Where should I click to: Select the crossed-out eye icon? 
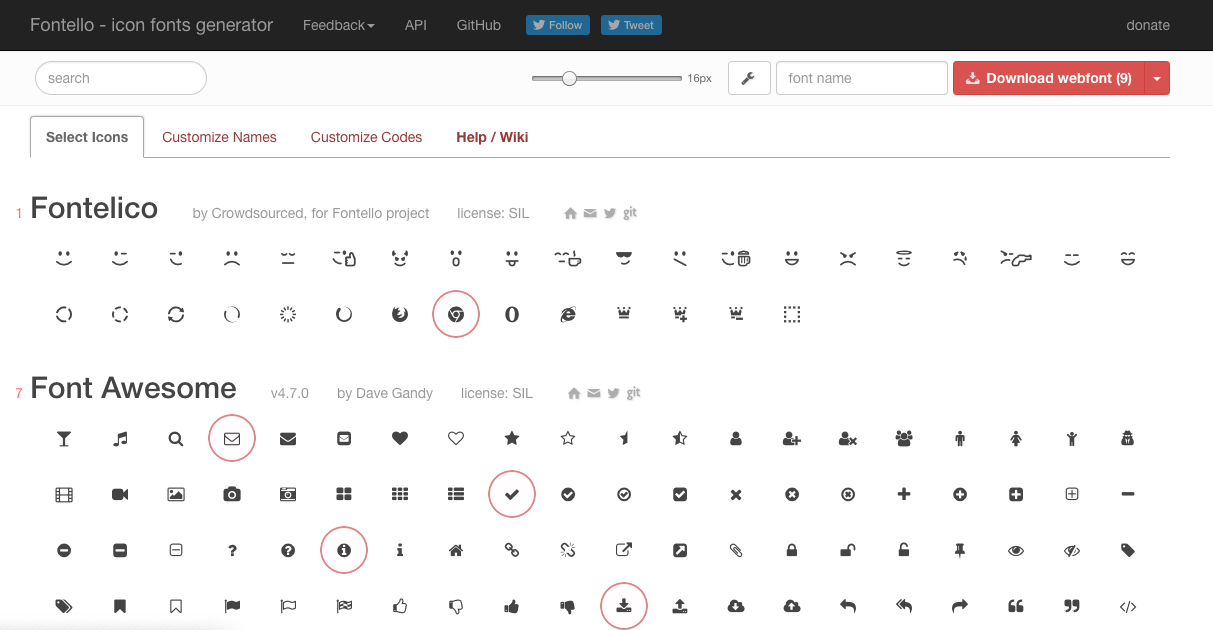point(1072,550)
